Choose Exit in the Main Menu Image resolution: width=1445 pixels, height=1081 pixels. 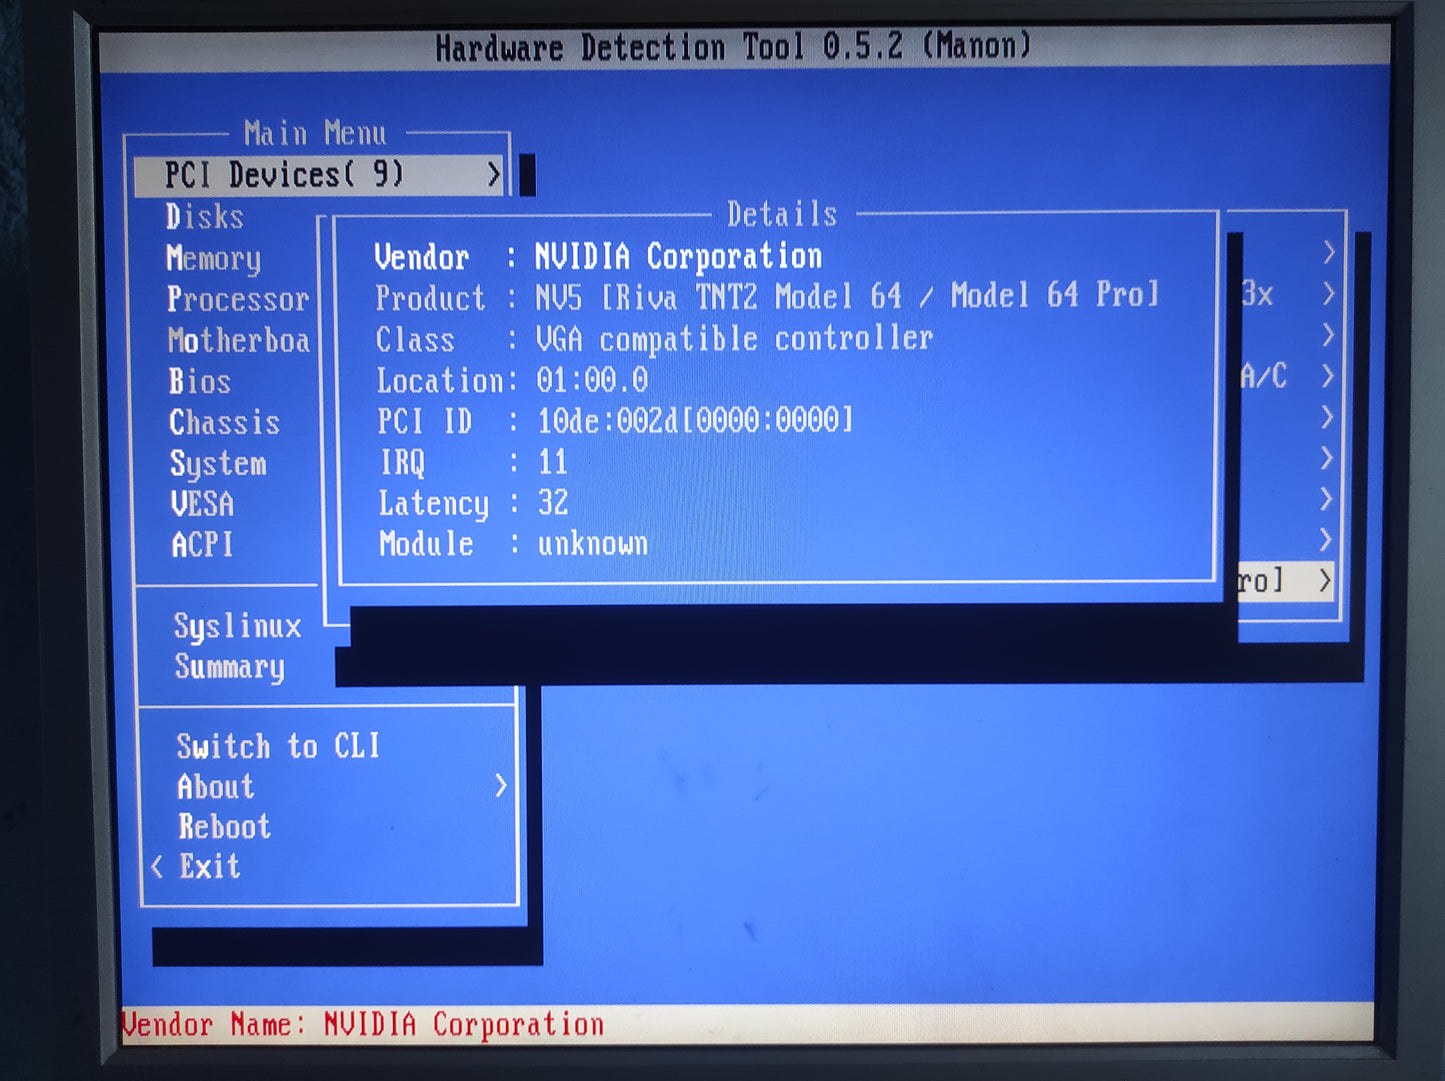209,866
